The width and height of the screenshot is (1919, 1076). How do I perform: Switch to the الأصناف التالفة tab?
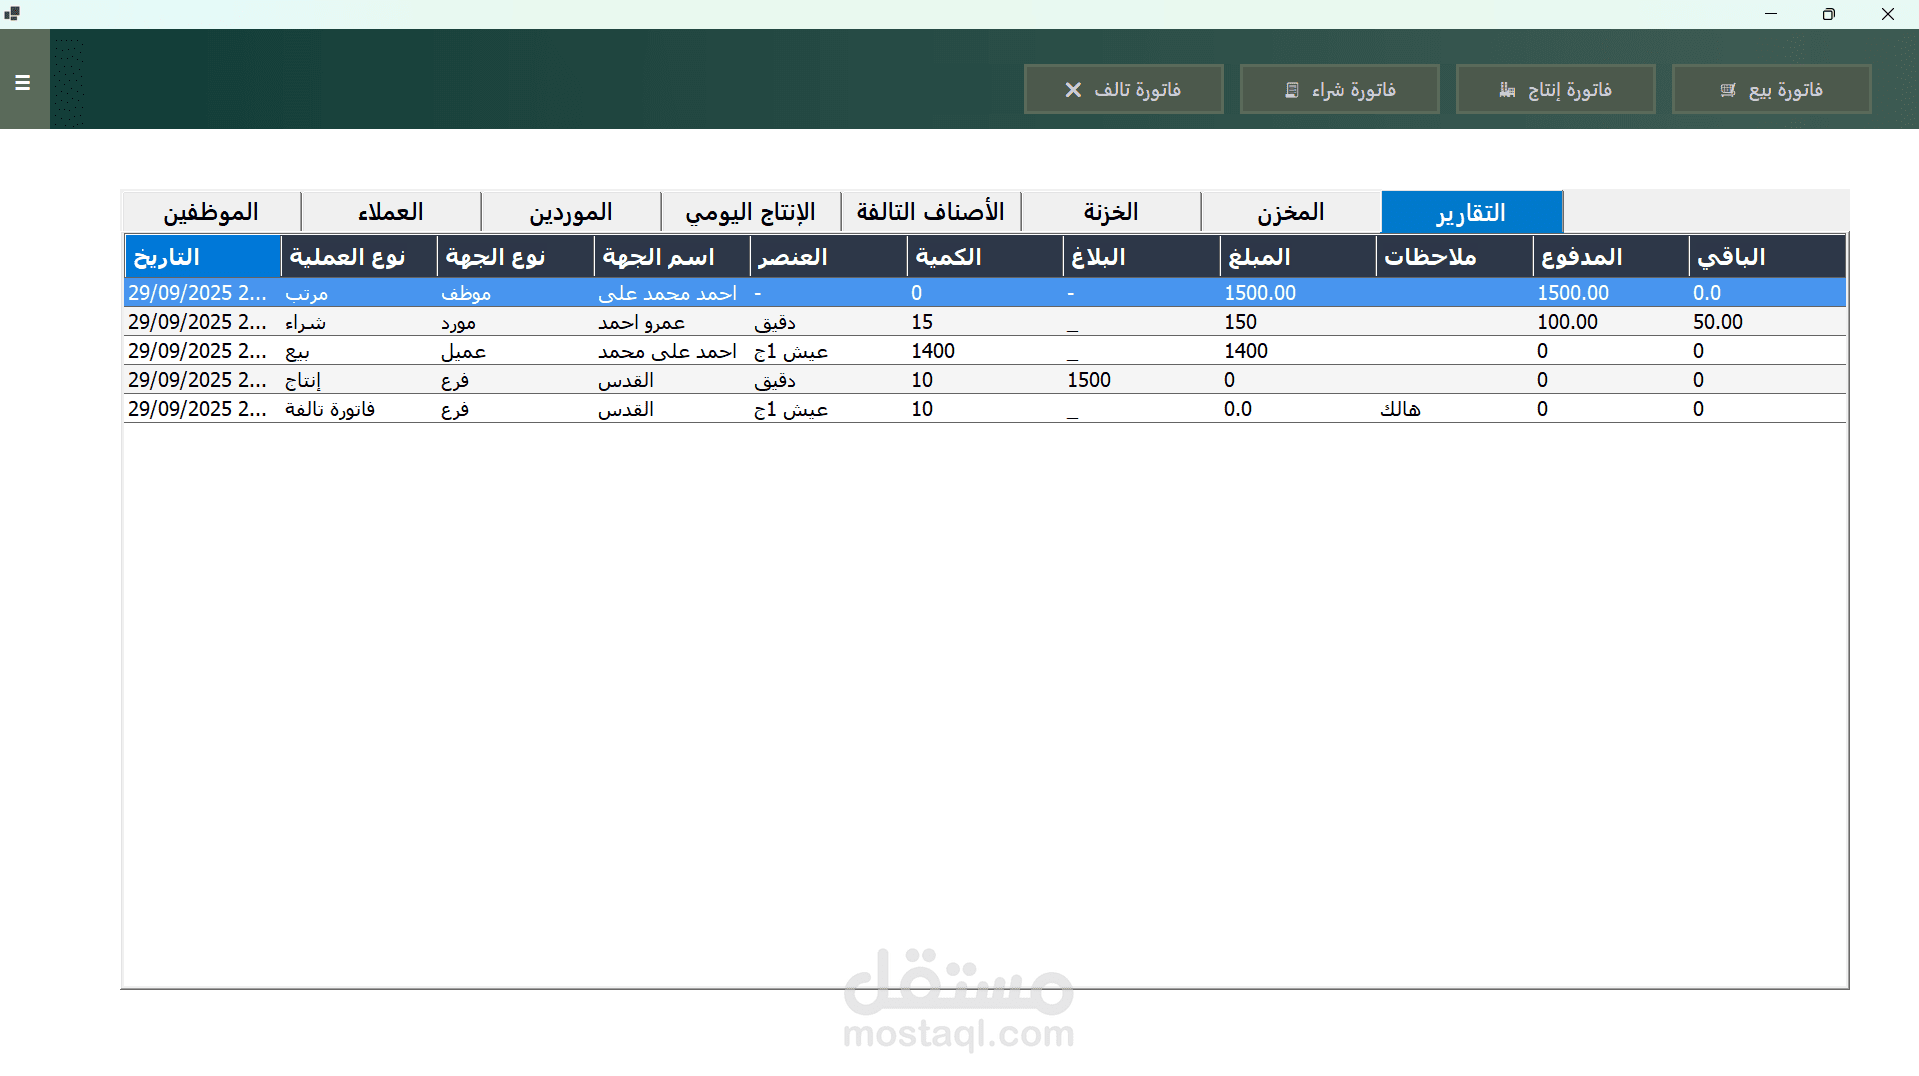coord(931,212)
